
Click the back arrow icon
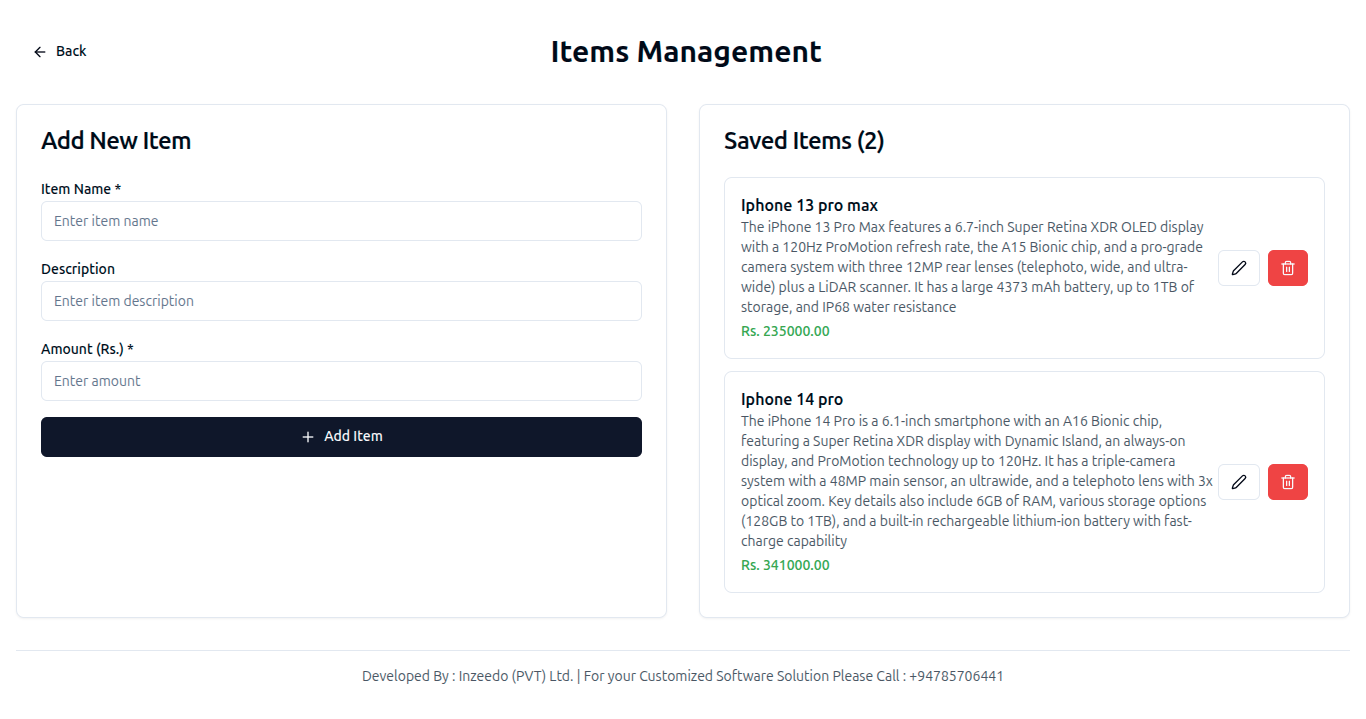(x=40, y=52)
